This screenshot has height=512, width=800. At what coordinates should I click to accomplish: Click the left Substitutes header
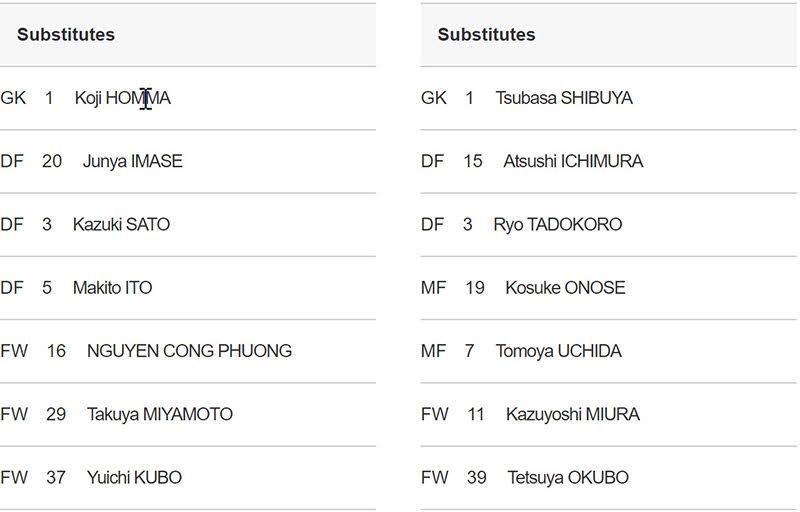pos(66,35)
